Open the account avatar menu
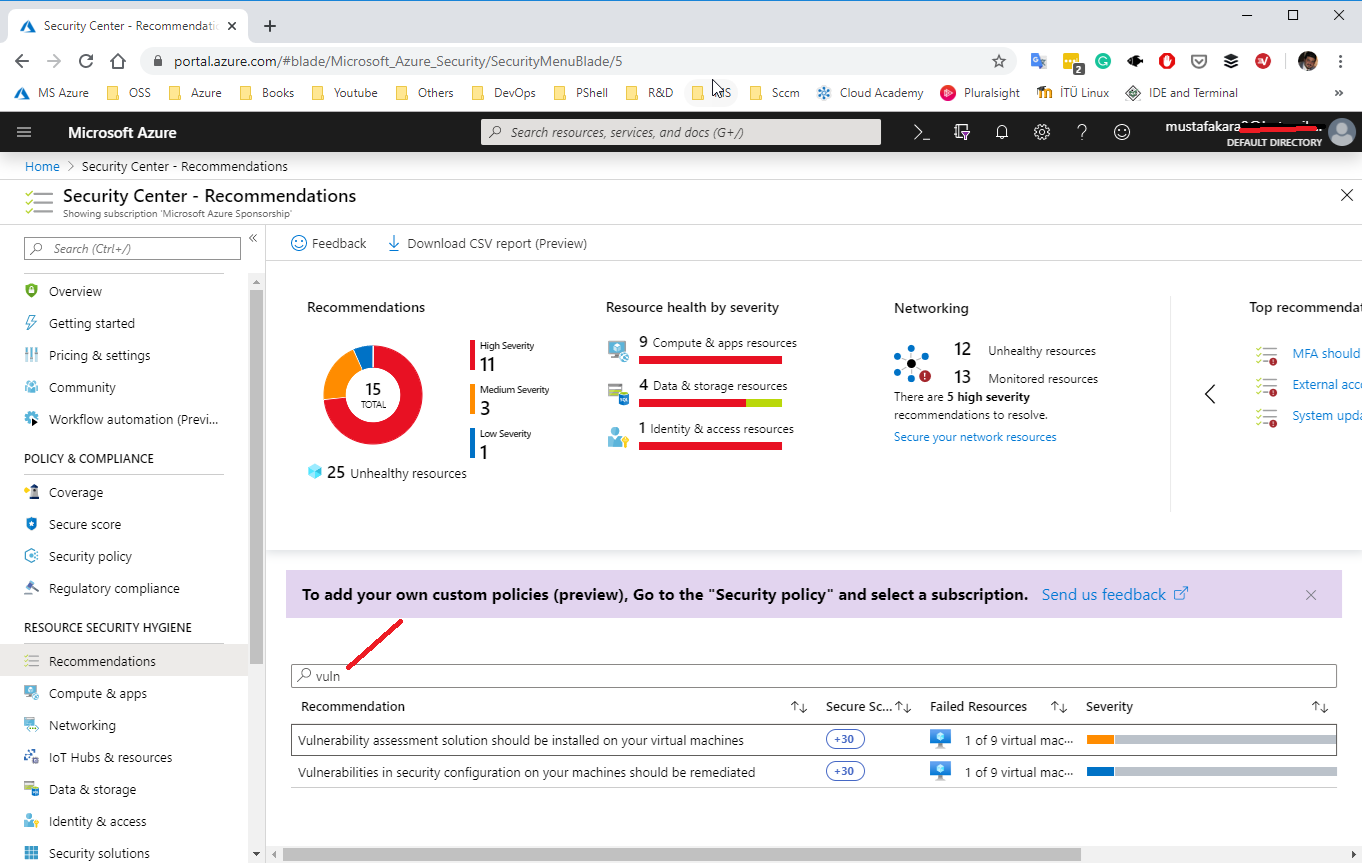Image resolution: width=1362 pixels, height=863 pixels. click(x=1342, y=132)
